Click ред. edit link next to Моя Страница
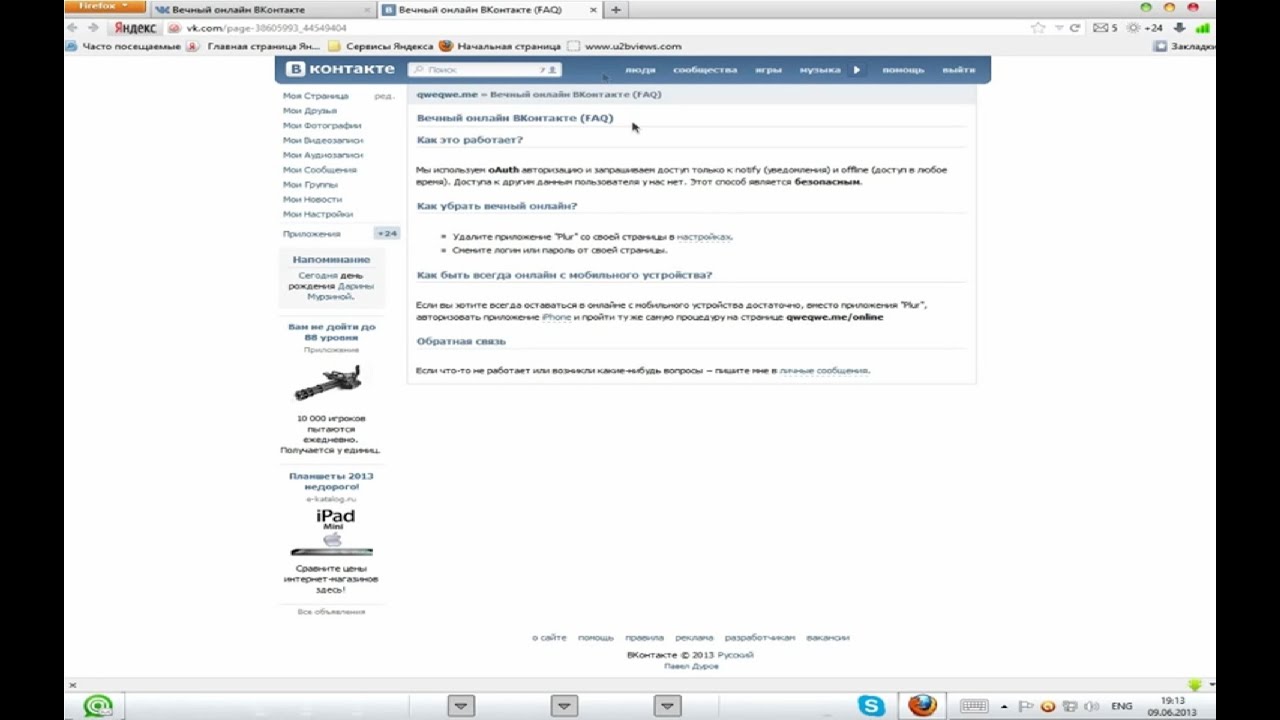 (x=384, y=96)
